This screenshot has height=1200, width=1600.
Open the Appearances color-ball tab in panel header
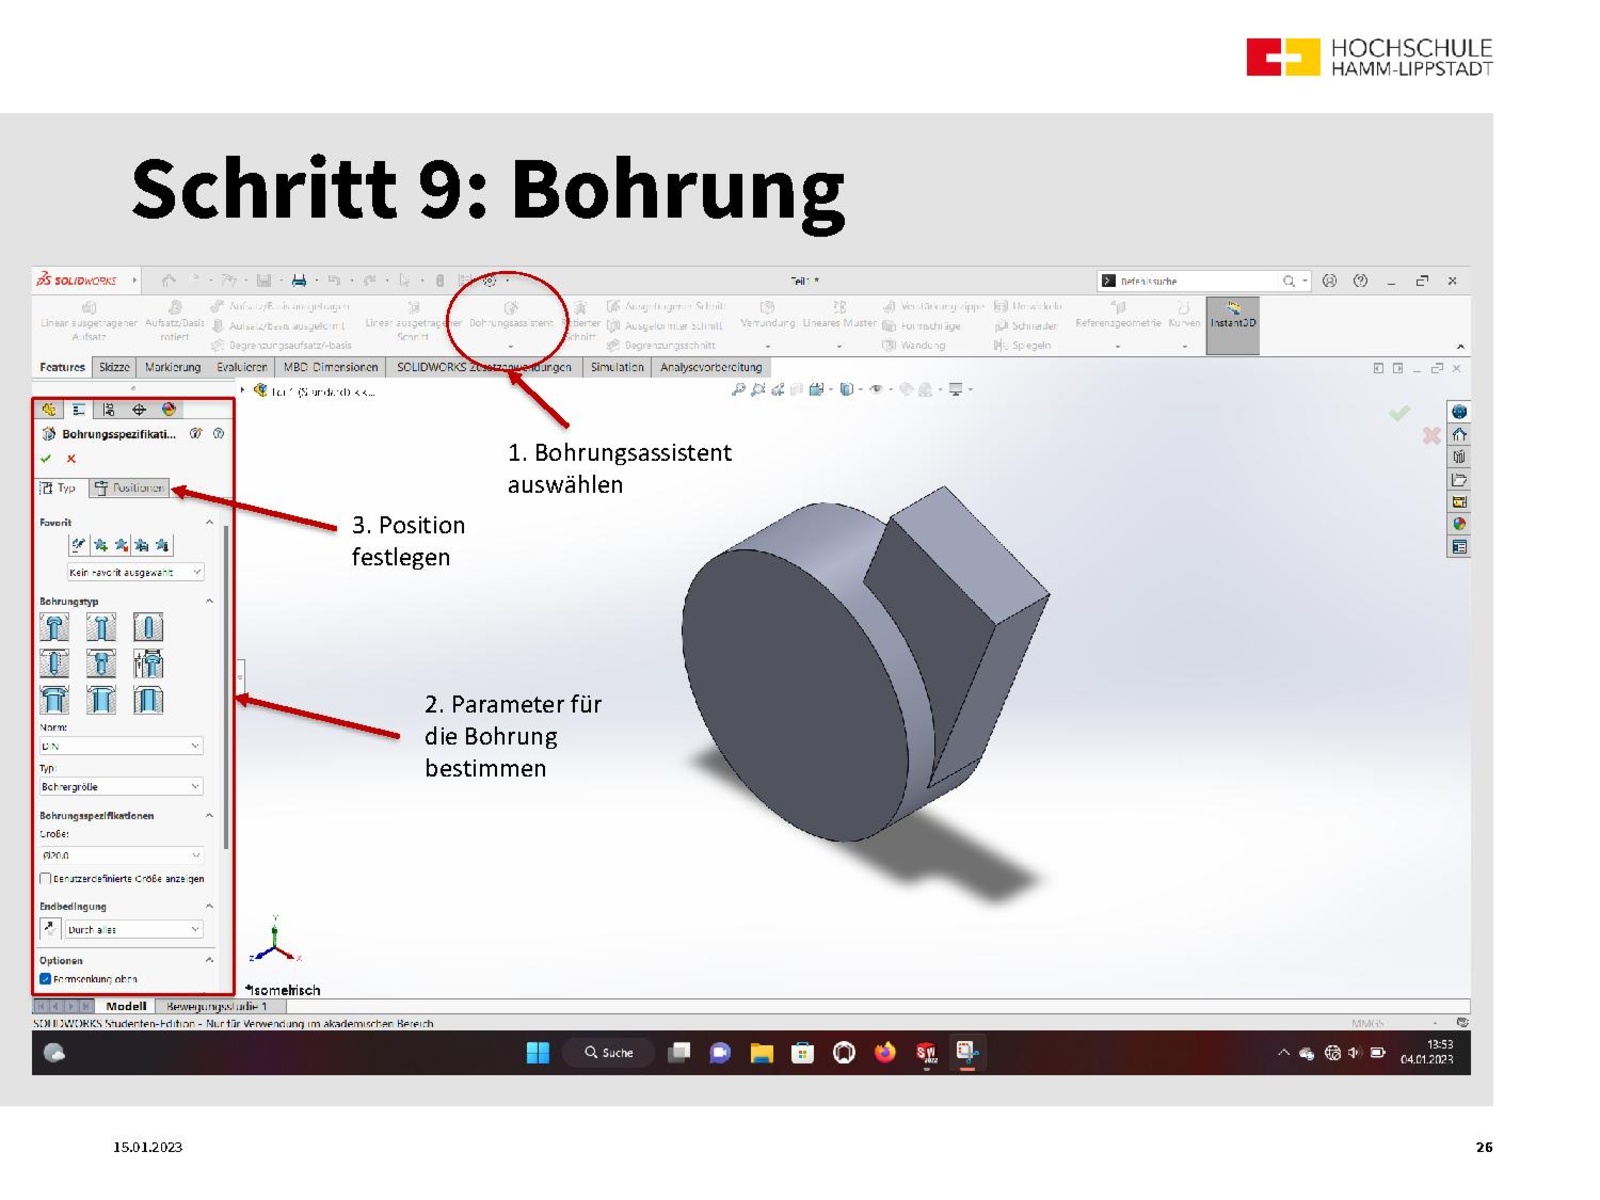click(169, 409)
